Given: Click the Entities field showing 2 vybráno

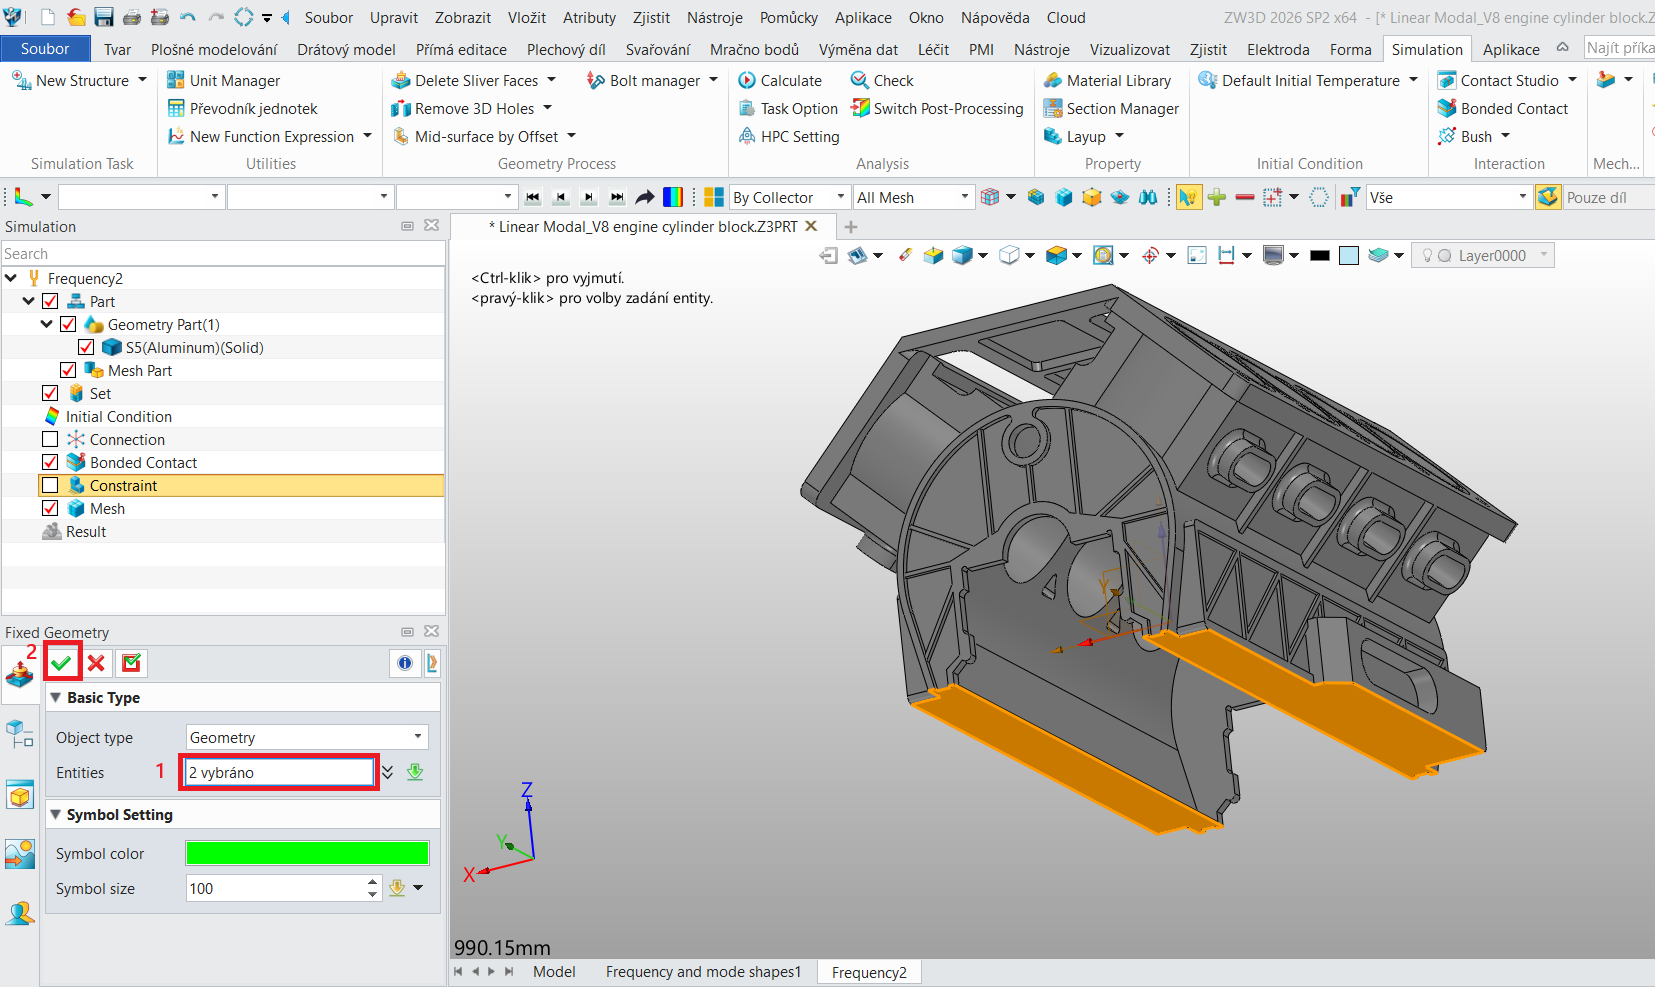Looking at the screenshot, I should (280, 772).
